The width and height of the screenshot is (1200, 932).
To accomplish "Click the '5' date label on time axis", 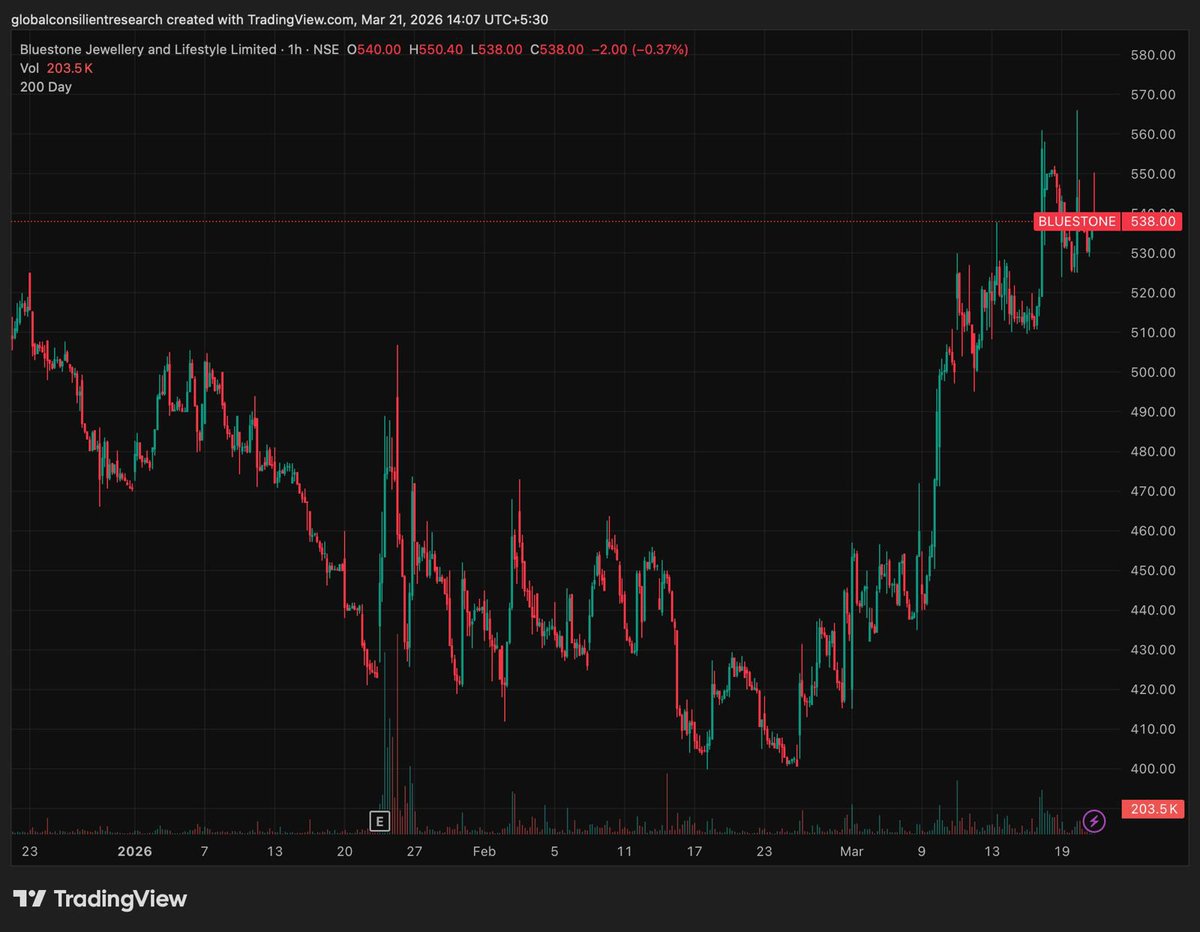I will (554, 852).
